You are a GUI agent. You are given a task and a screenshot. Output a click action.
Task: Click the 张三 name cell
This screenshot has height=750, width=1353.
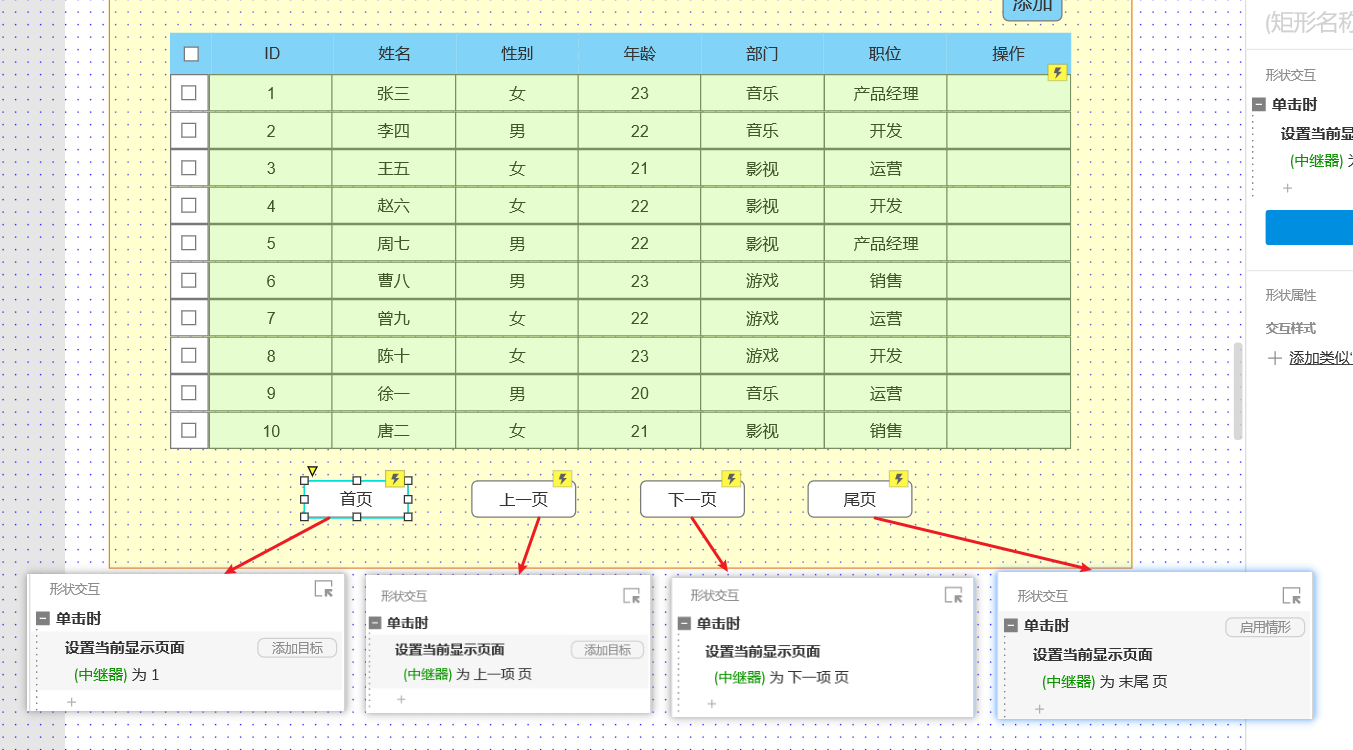point(394,93)
